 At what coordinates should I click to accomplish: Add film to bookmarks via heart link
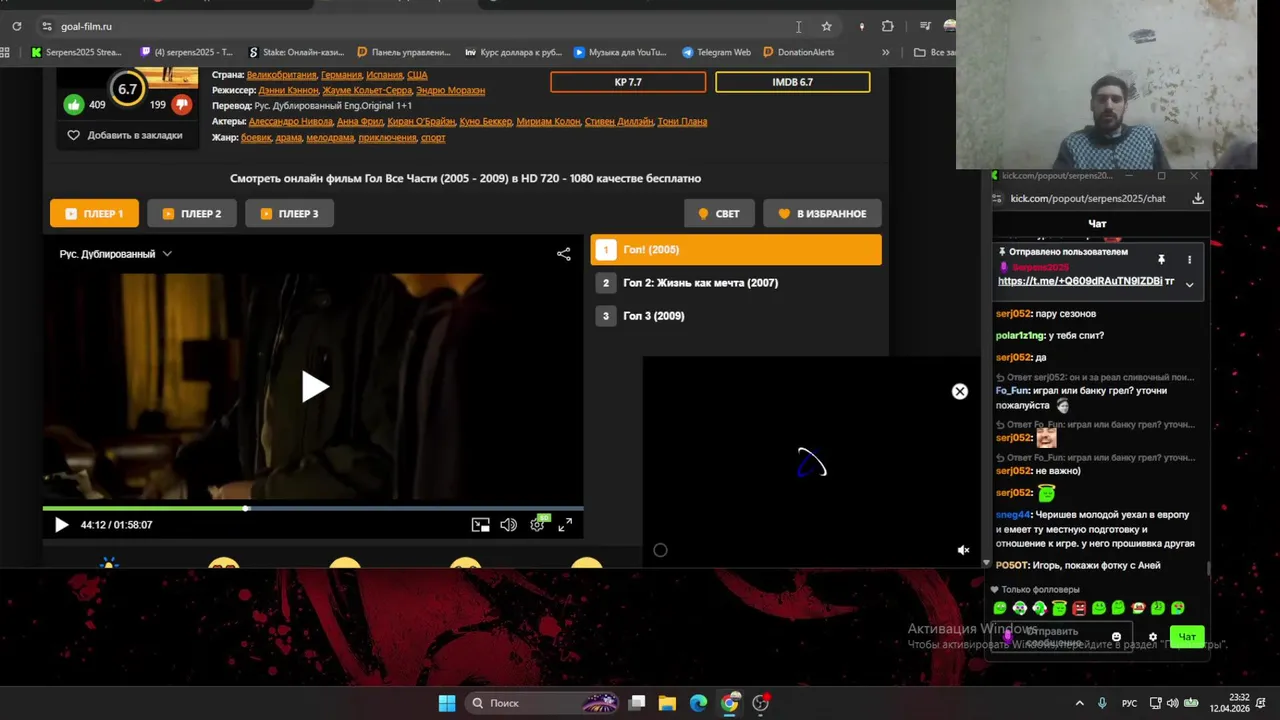[125, 135]
